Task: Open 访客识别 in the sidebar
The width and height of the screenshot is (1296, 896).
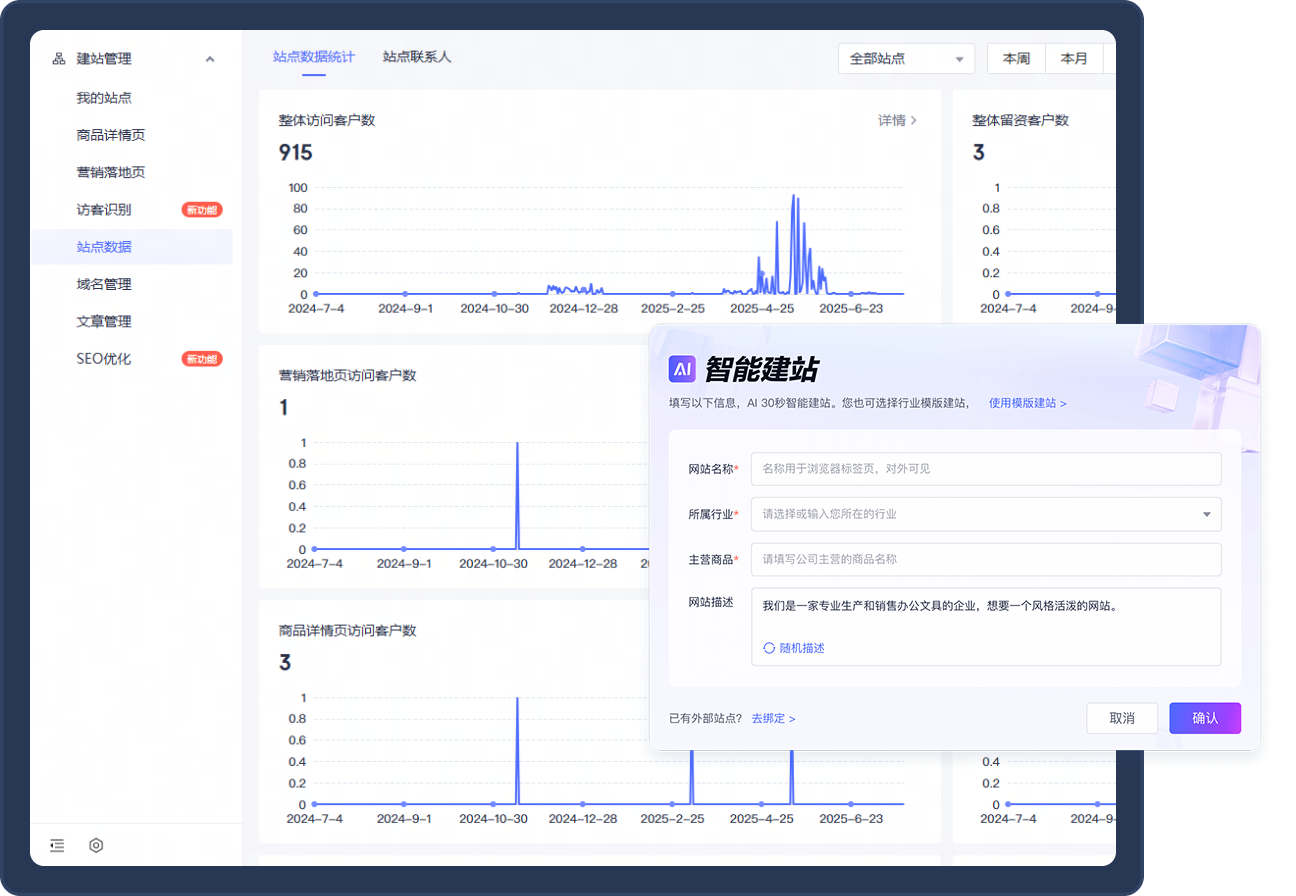Action: tap(104, 210)
